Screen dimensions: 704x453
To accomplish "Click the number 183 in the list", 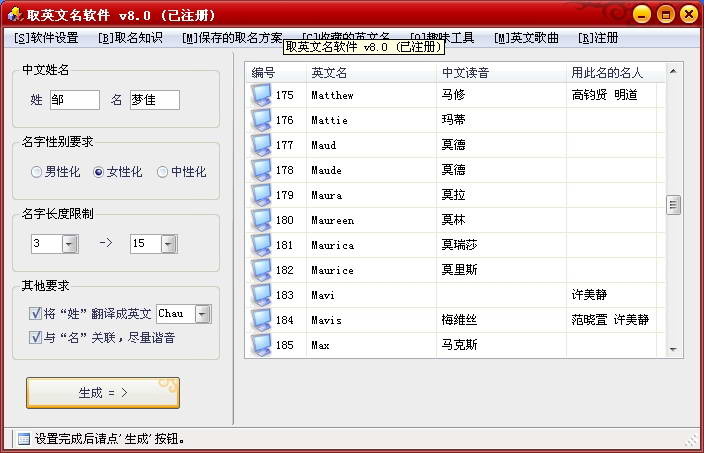I will click(285, 295).
